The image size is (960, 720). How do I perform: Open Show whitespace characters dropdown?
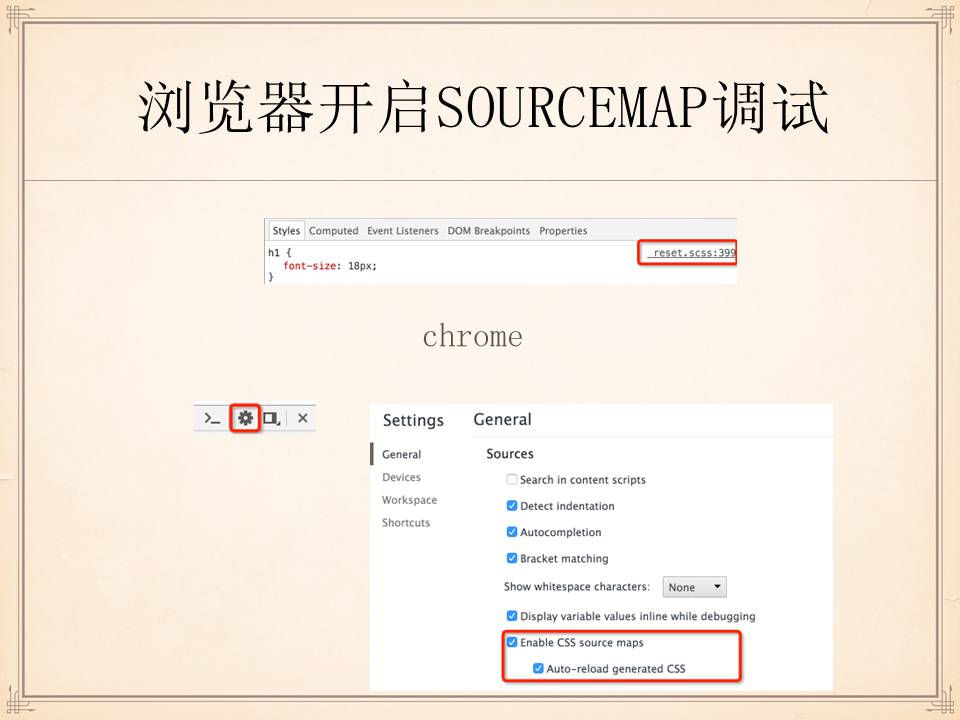point(694,587)
